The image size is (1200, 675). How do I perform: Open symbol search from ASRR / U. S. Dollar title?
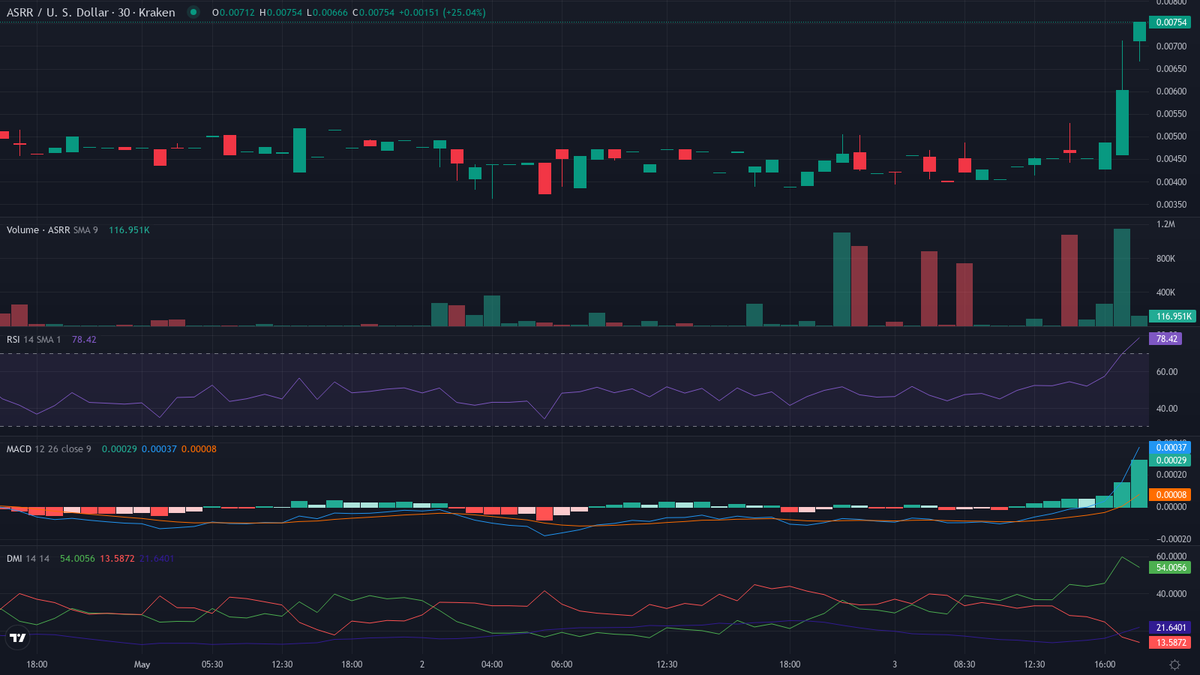90,12
